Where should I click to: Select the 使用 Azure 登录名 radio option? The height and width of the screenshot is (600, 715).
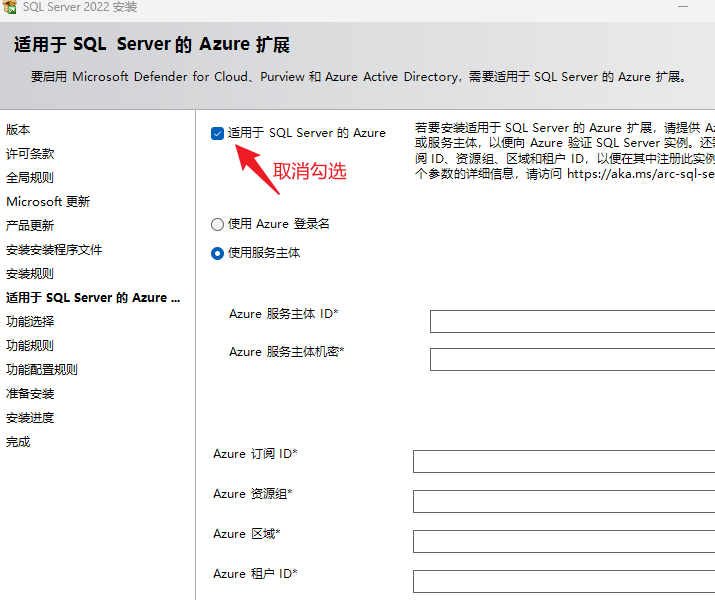click(218, 224)
